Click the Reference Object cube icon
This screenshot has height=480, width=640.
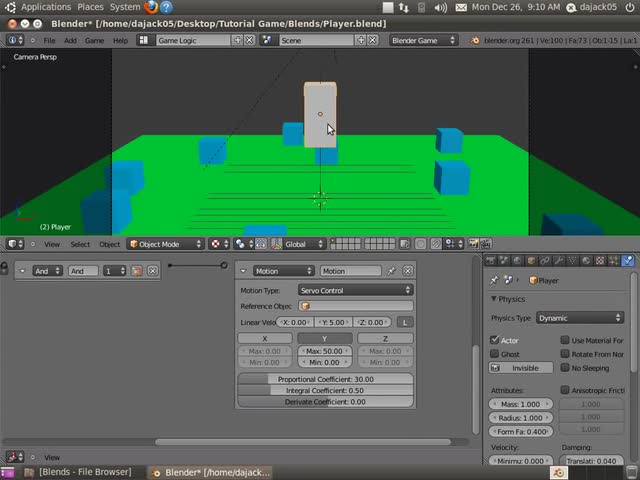click(x=305, y=306)
